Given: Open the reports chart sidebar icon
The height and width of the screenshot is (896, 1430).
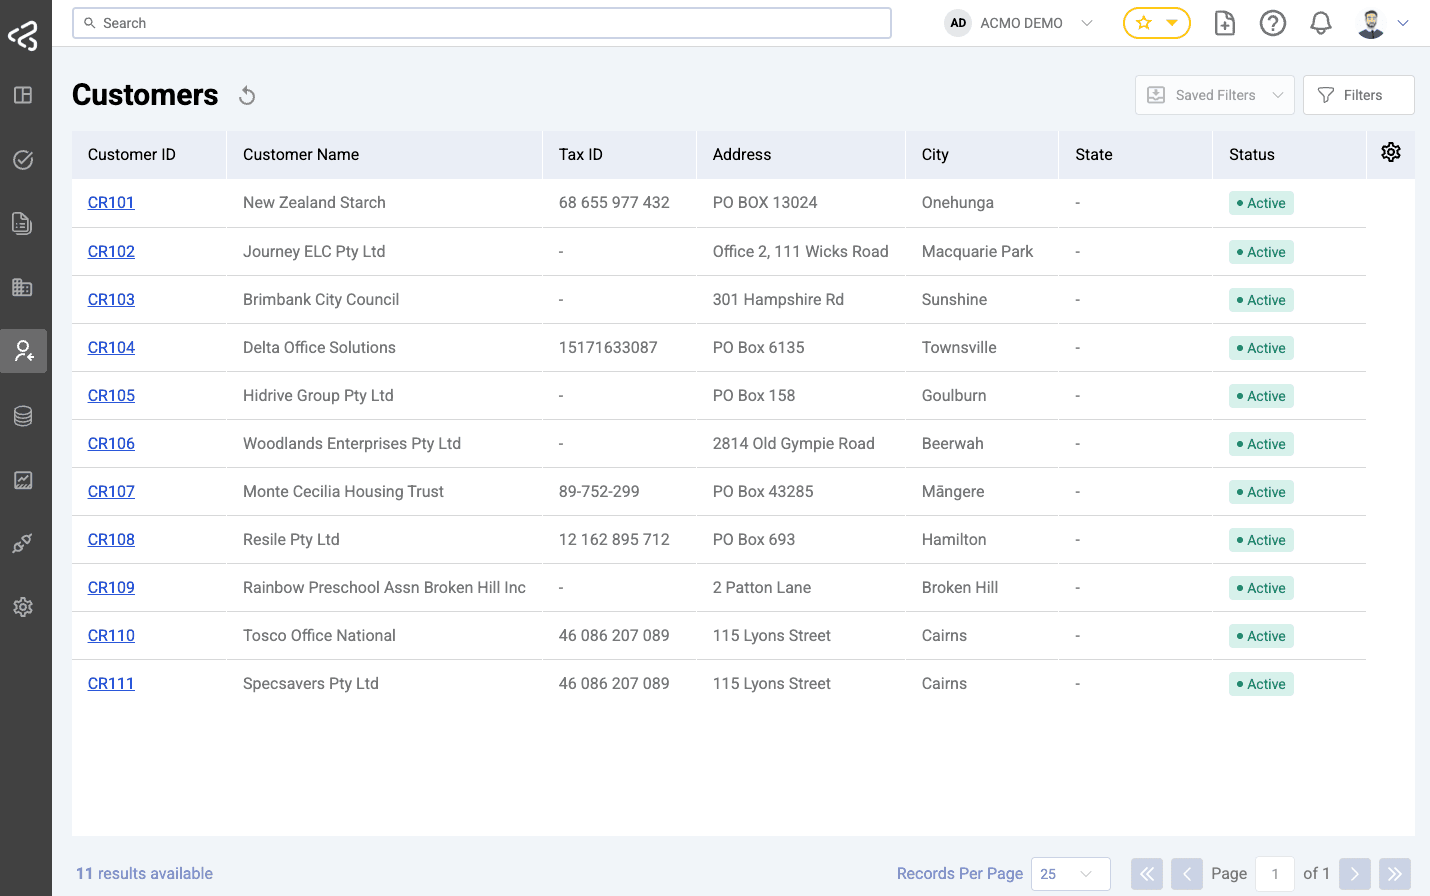Looking at the screenshot, I should [x=23, y=480].
